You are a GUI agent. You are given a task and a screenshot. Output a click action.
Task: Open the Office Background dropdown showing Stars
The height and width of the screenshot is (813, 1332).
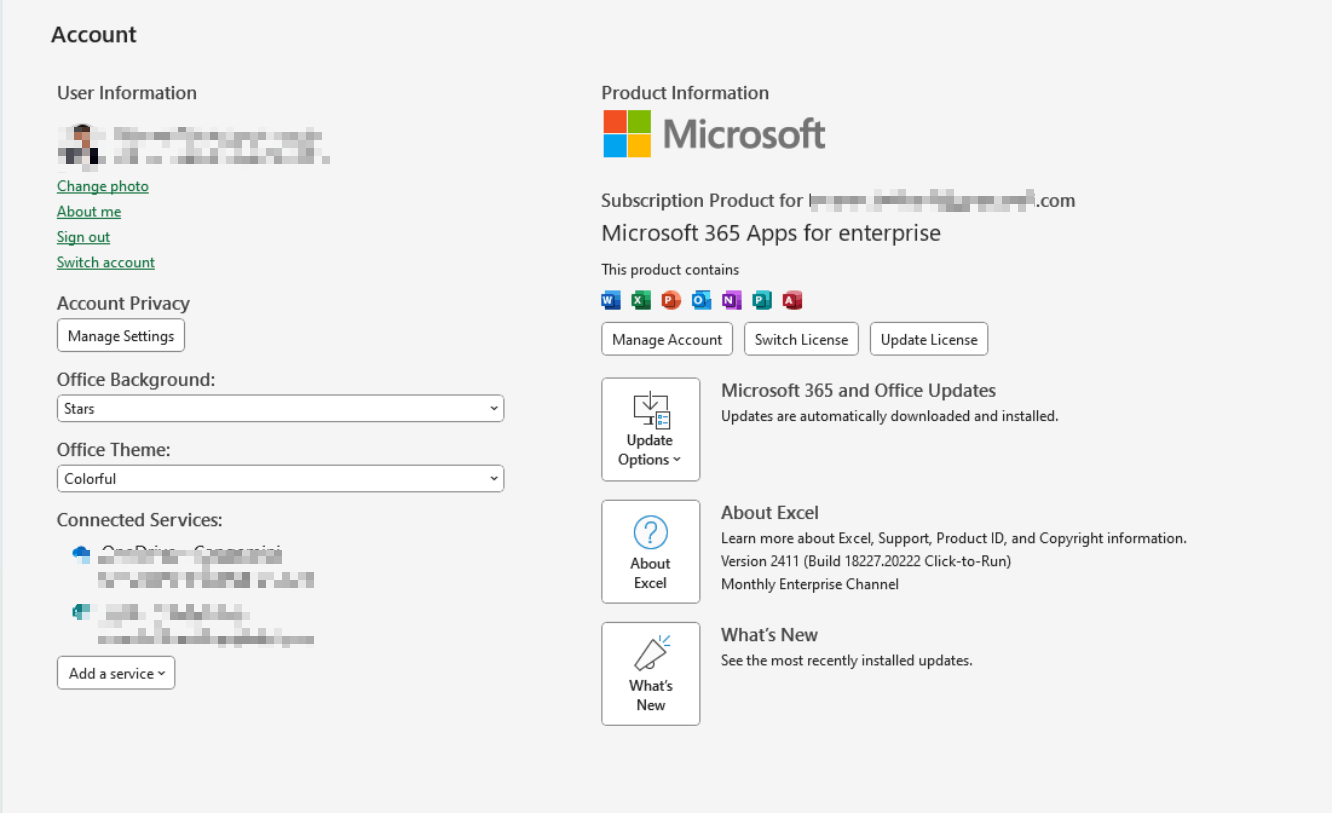[280, 409]
